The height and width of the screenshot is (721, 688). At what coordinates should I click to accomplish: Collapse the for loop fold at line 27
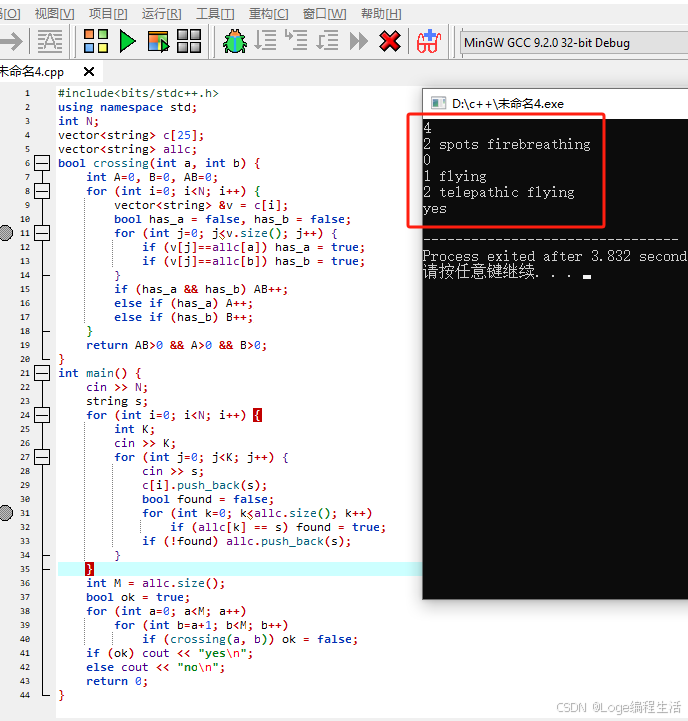[x=42, y=457]
